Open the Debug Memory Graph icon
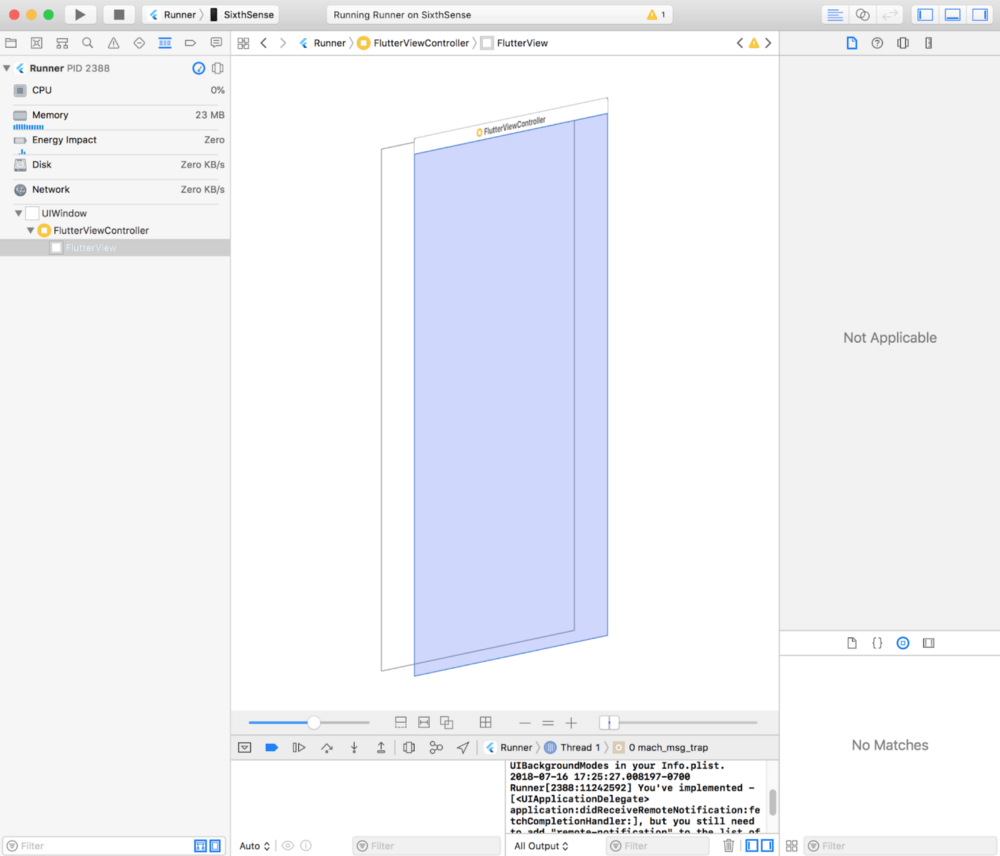Viewport: 1000px width, 856px height. [x=435, y=747]
